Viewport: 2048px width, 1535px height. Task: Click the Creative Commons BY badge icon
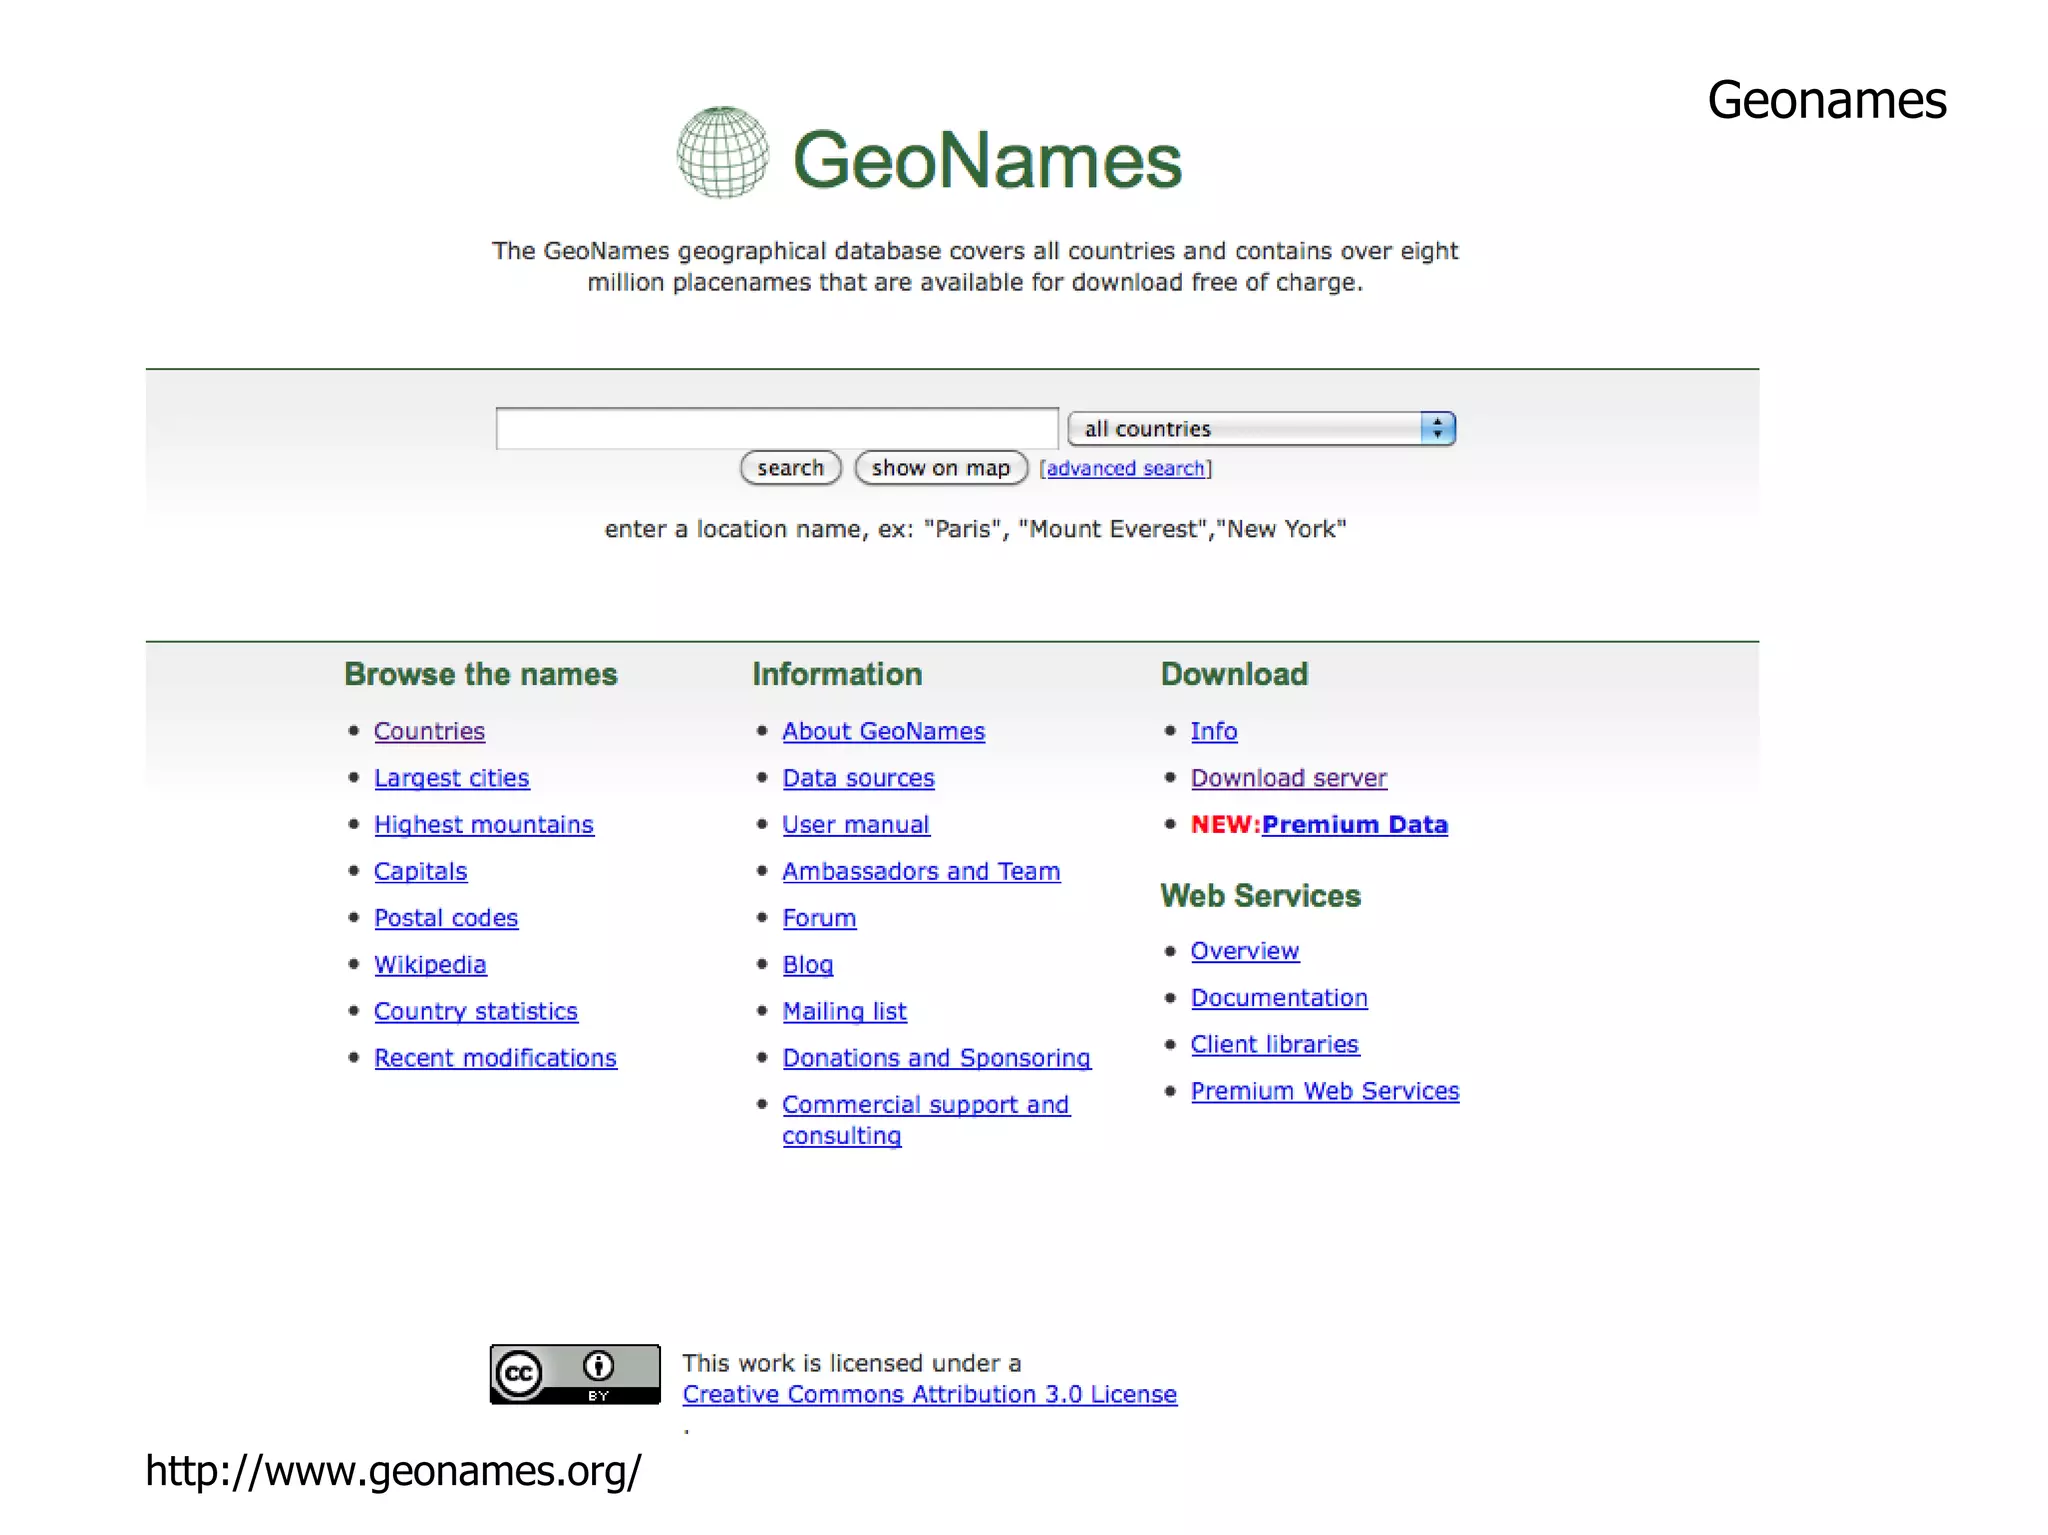click(575, 1374)
